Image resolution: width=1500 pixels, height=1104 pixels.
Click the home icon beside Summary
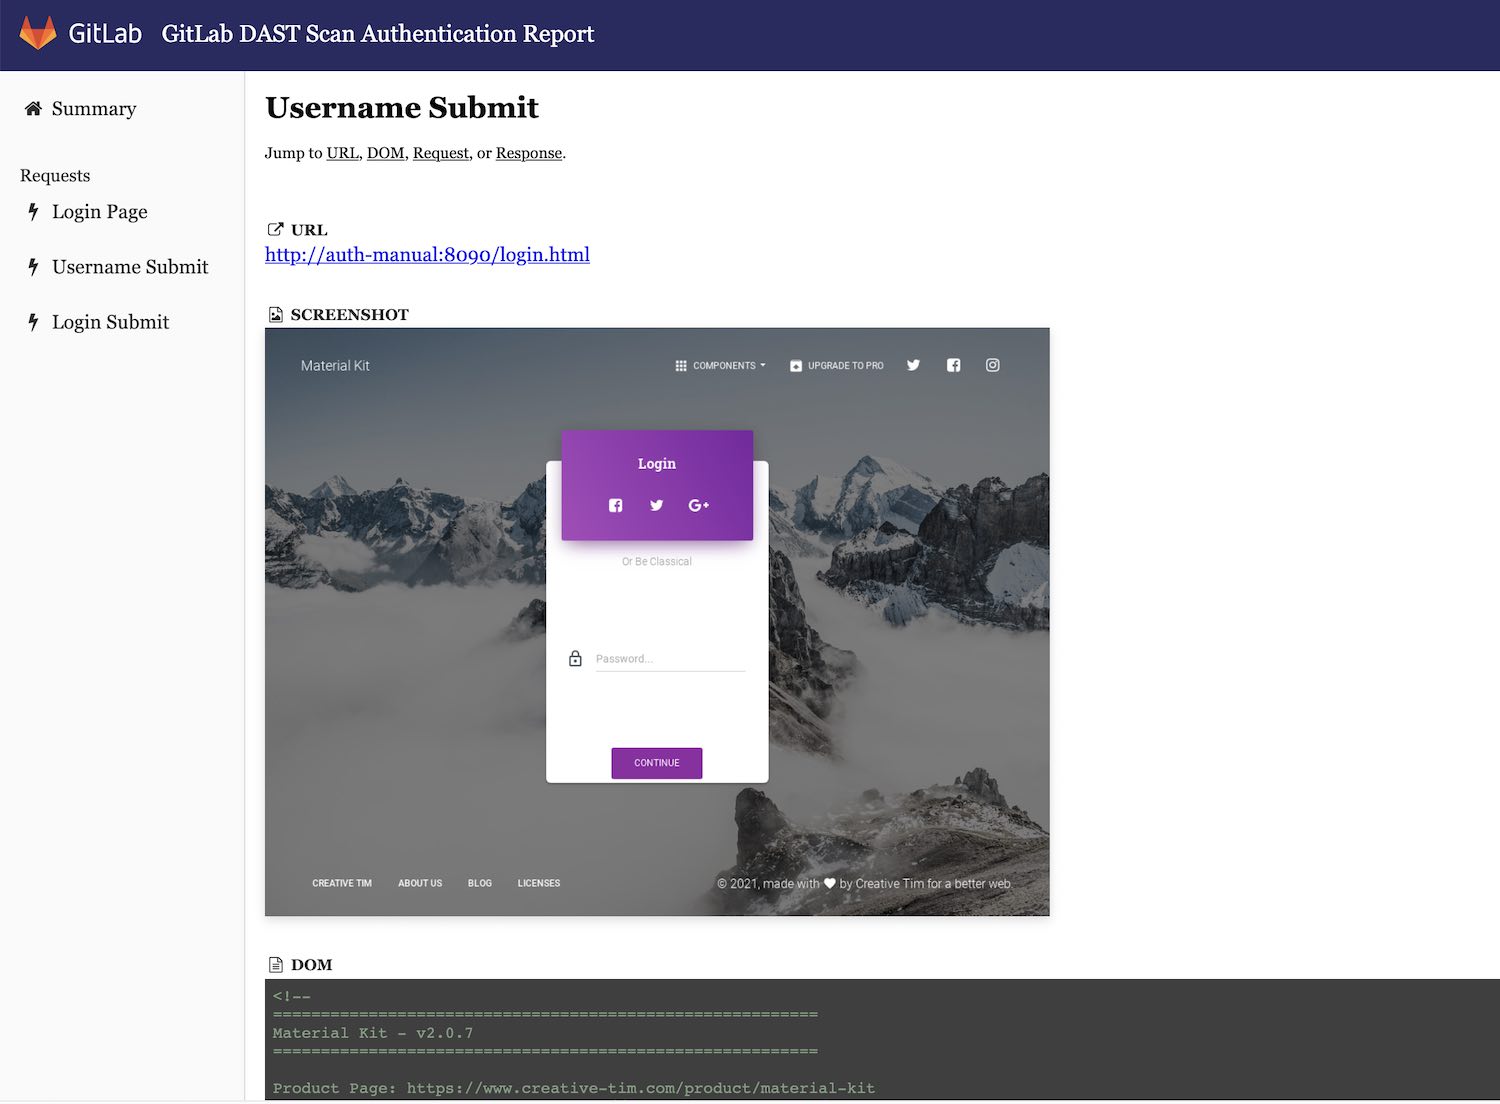click(x=32, y=108)
